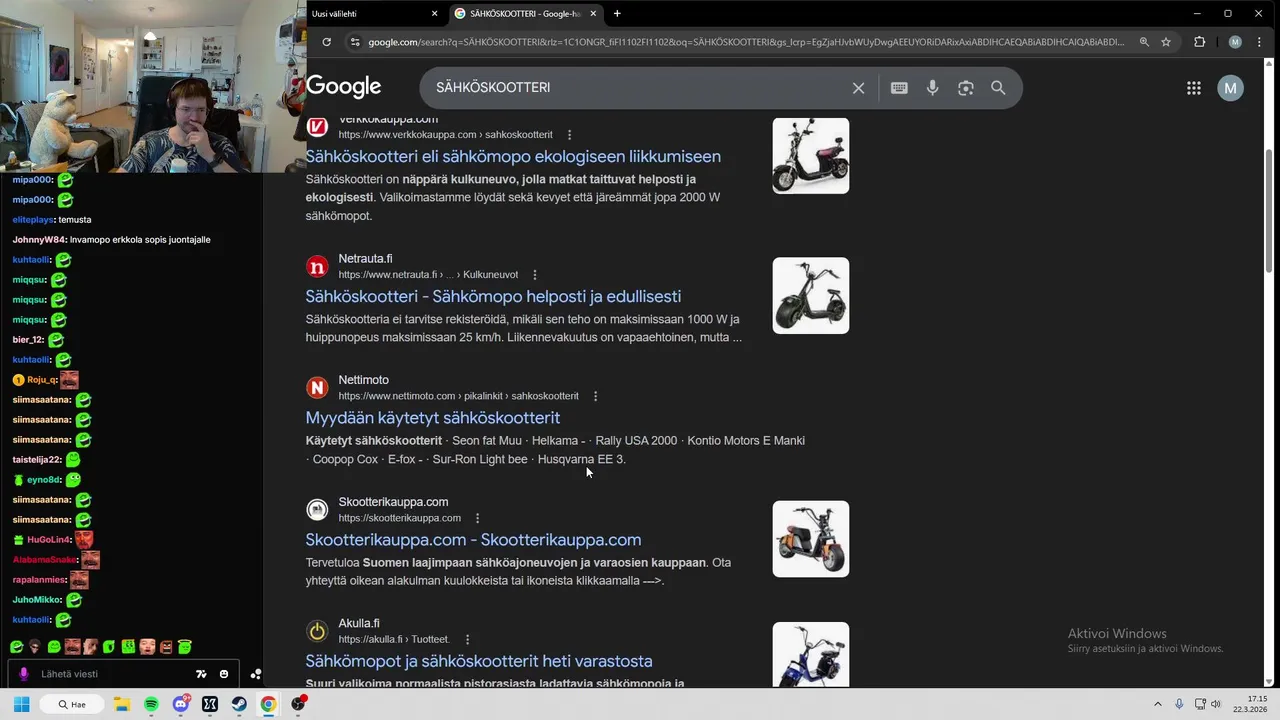Viewport: 1280px width, 720px height.
Task: Click Netrauta.fi black scooter thumbnail
Action: coord(811,296)
